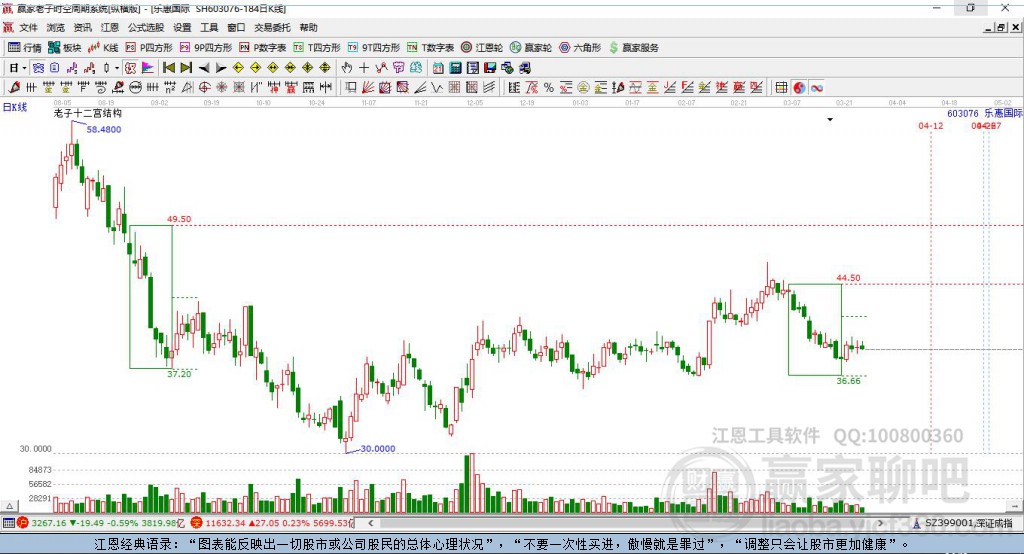Screen dimensions: 1024x554
Task: Open P四方形 tool
Action: (x=149, y=48)
